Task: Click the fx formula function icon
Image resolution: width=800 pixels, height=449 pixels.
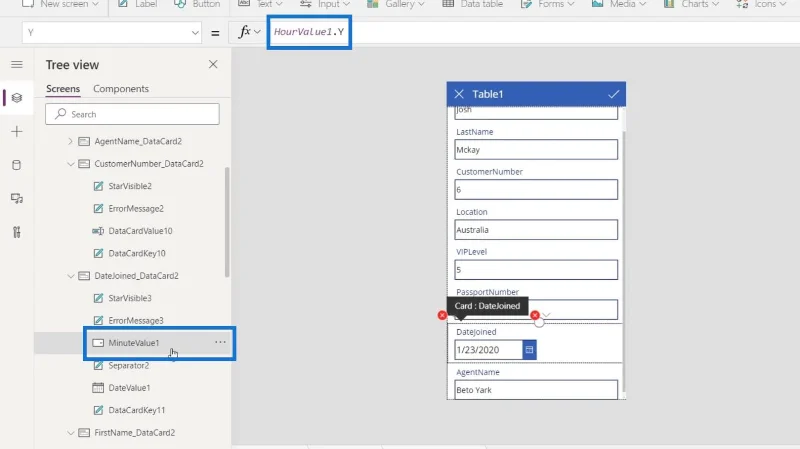Action: [x=244, y=32]
